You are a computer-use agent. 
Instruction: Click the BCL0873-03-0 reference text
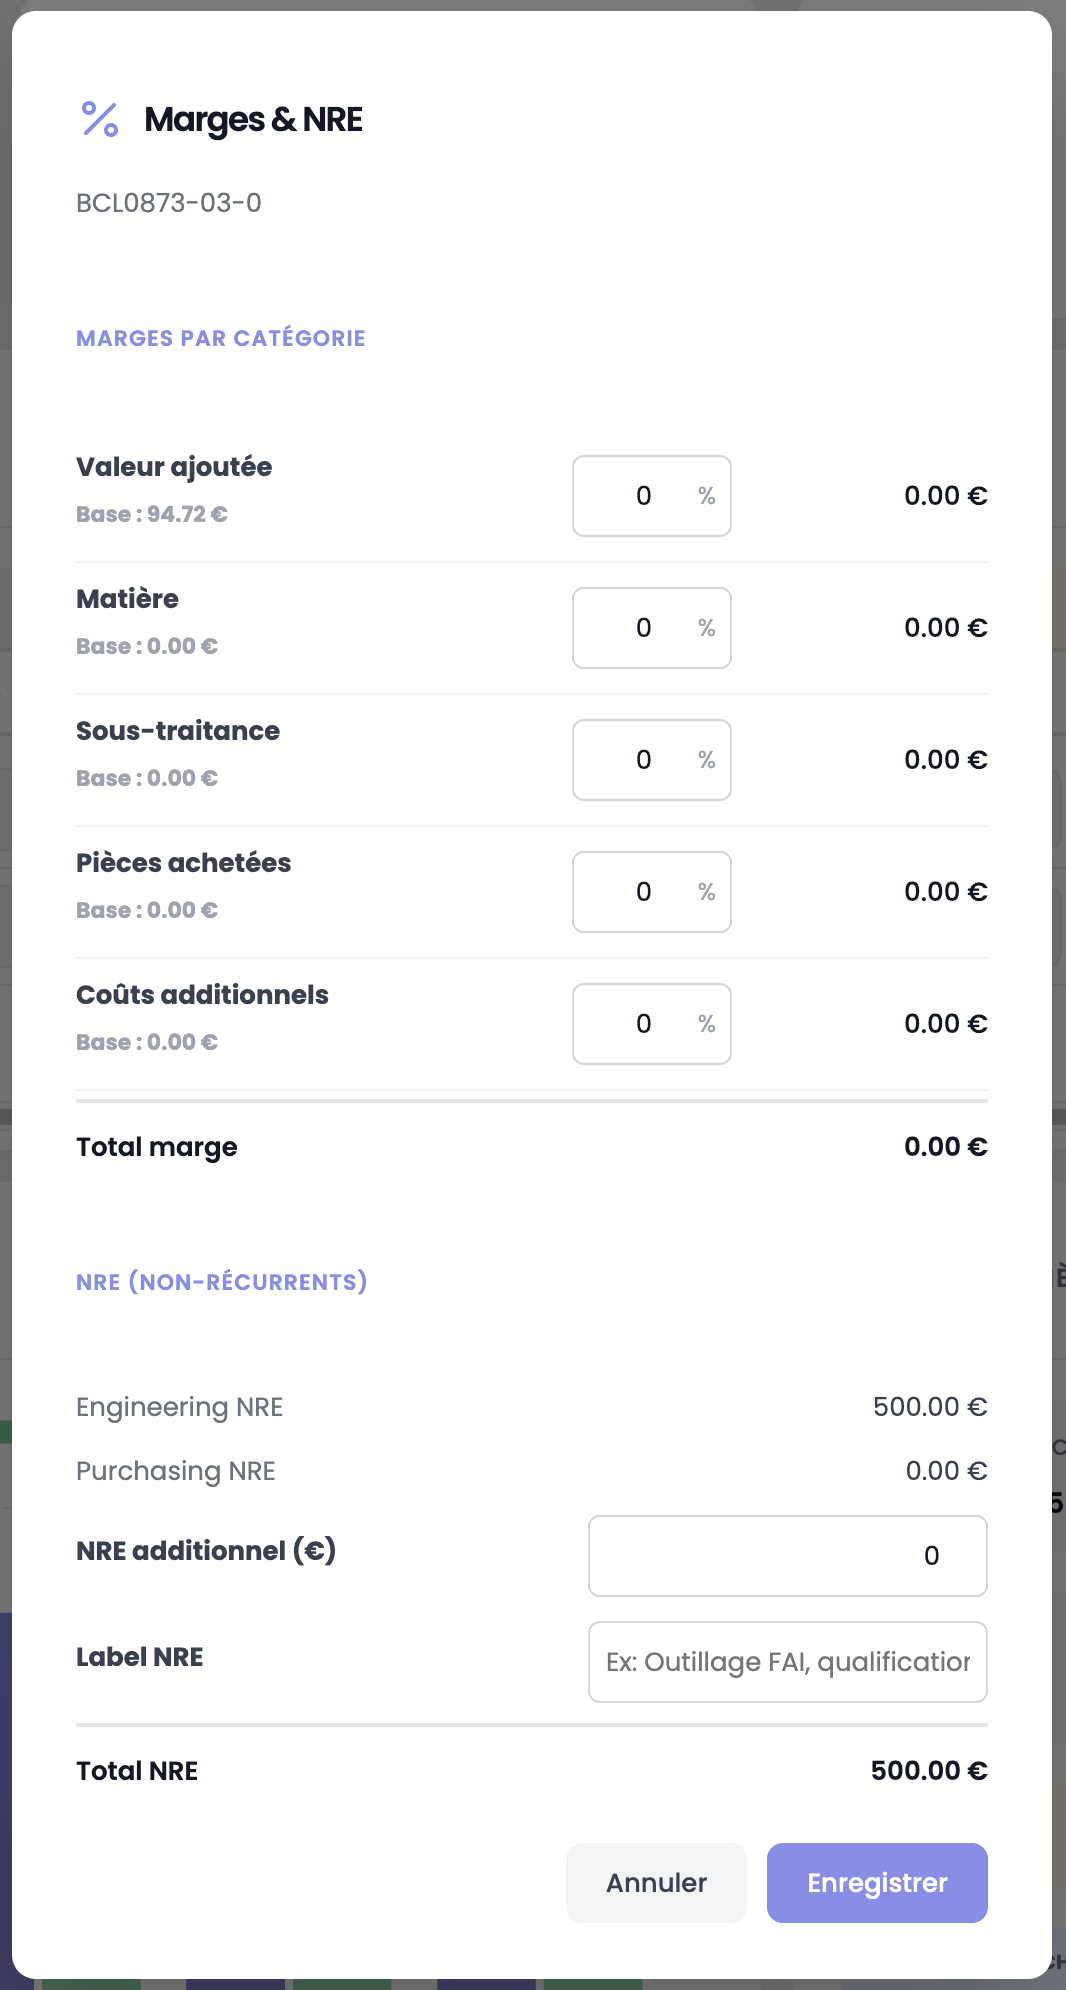point(169,203)
